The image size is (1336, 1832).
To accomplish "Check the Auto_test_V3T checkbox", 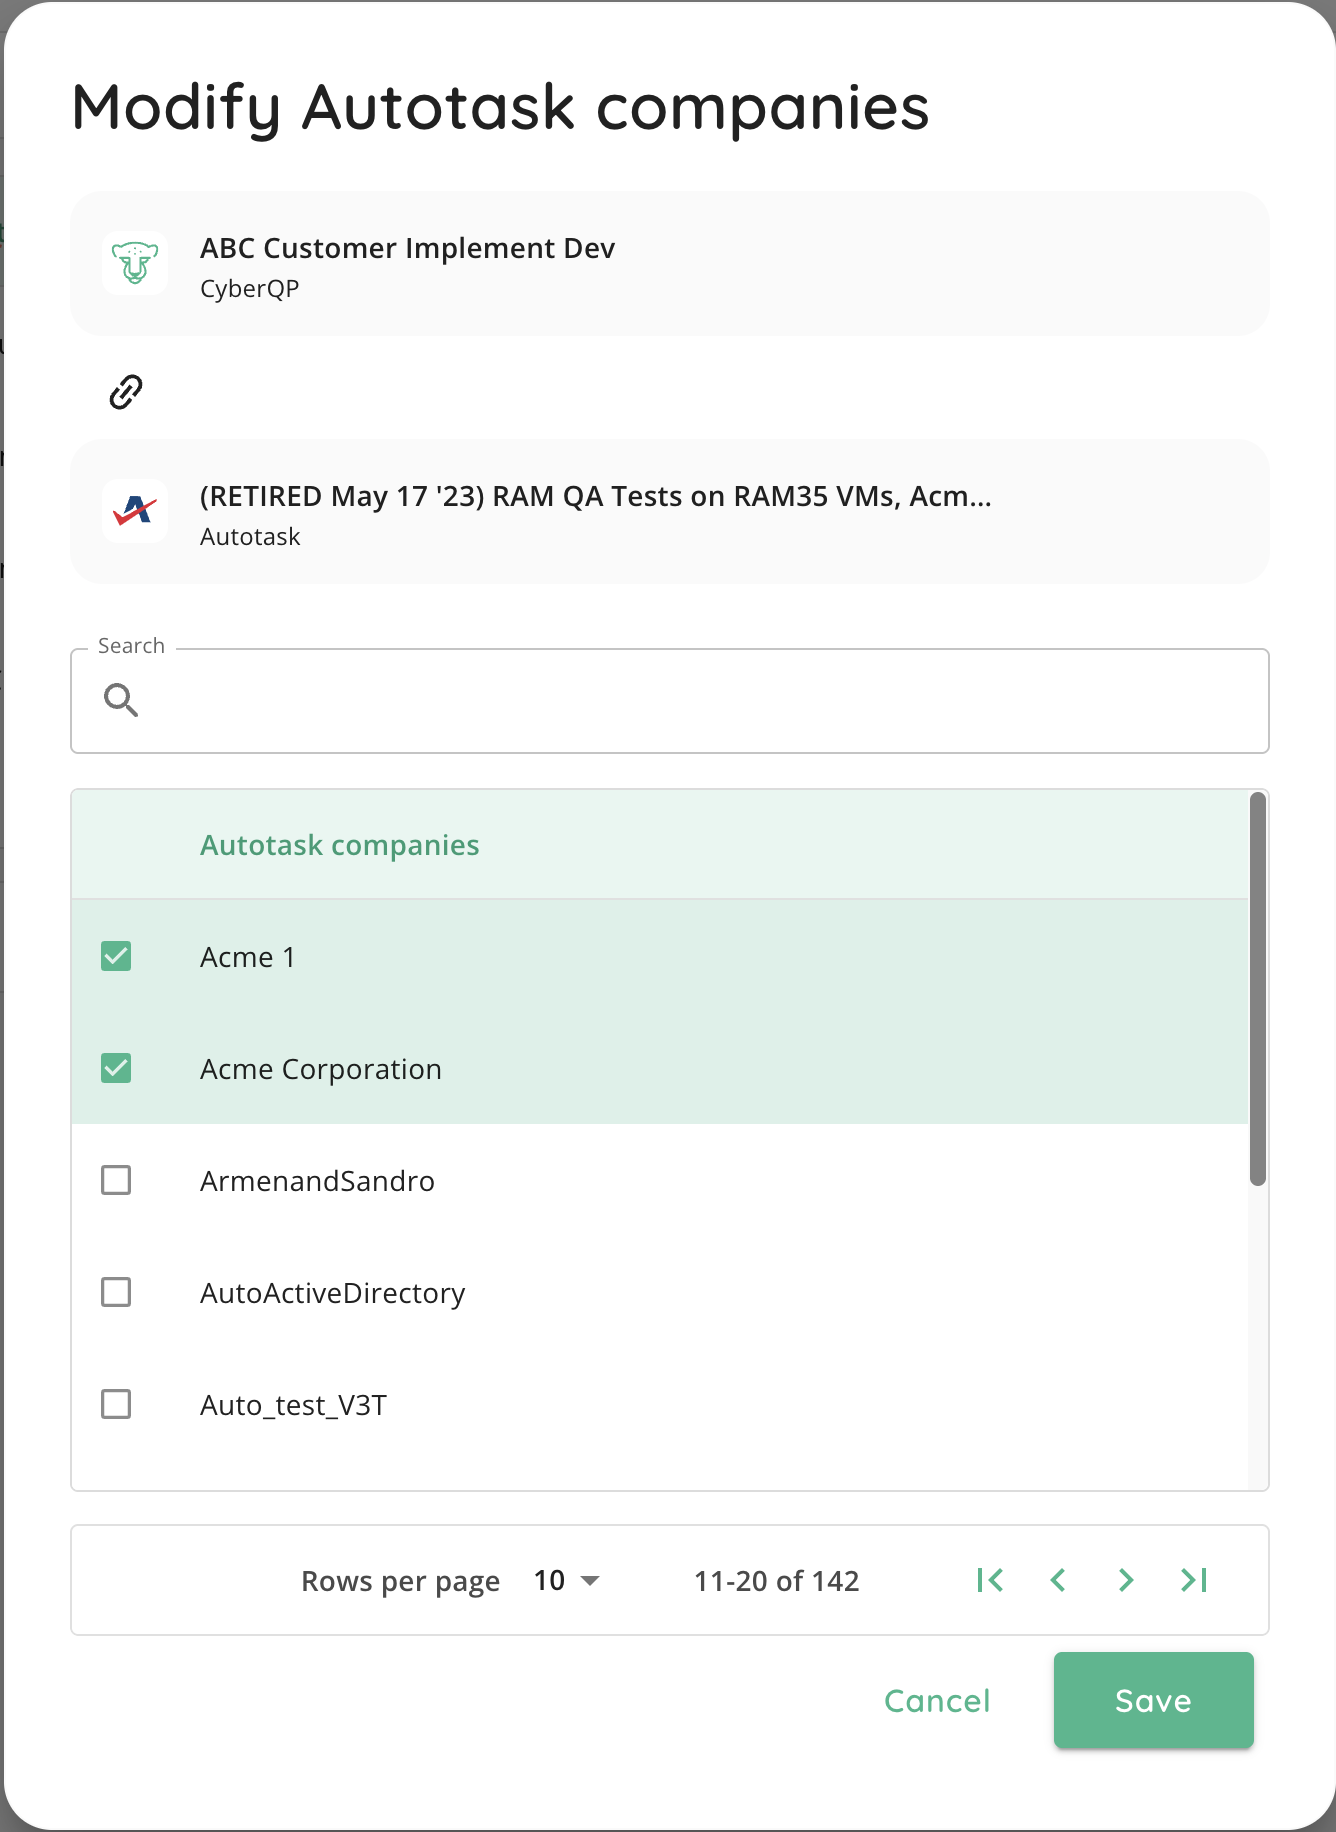I will coord(116,1404).
